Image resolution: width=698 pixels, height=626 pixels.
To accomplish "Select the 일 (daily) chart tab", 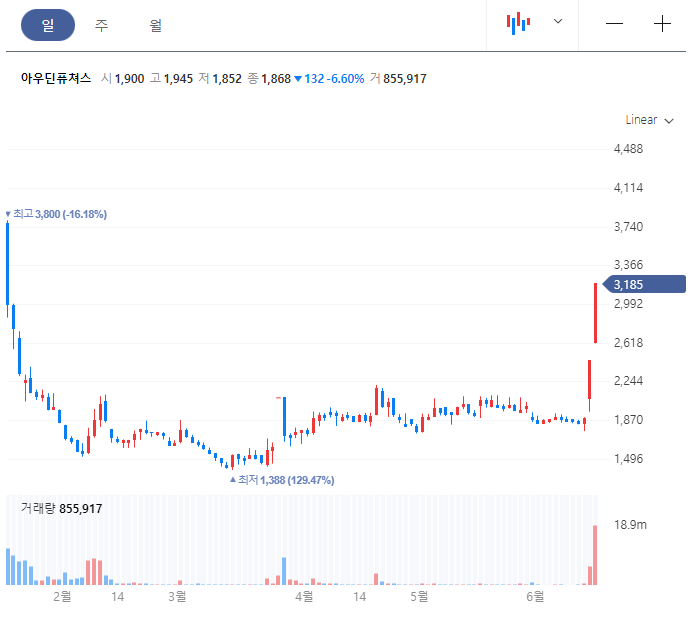I will (48, 25).
